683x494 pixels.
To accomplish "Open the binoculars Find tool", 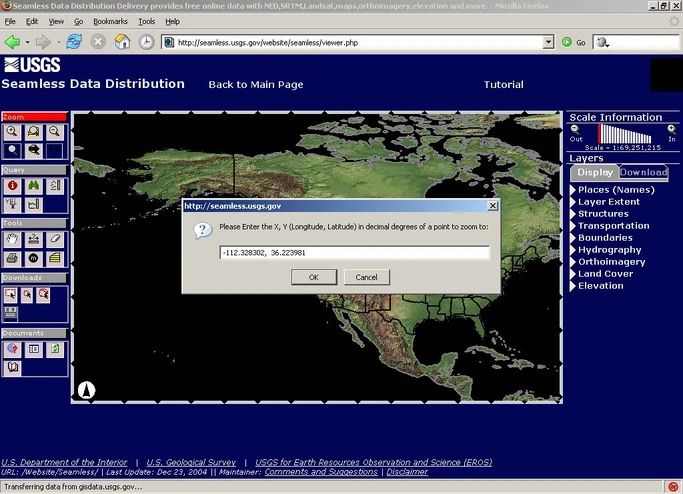I will coord(34,186).
